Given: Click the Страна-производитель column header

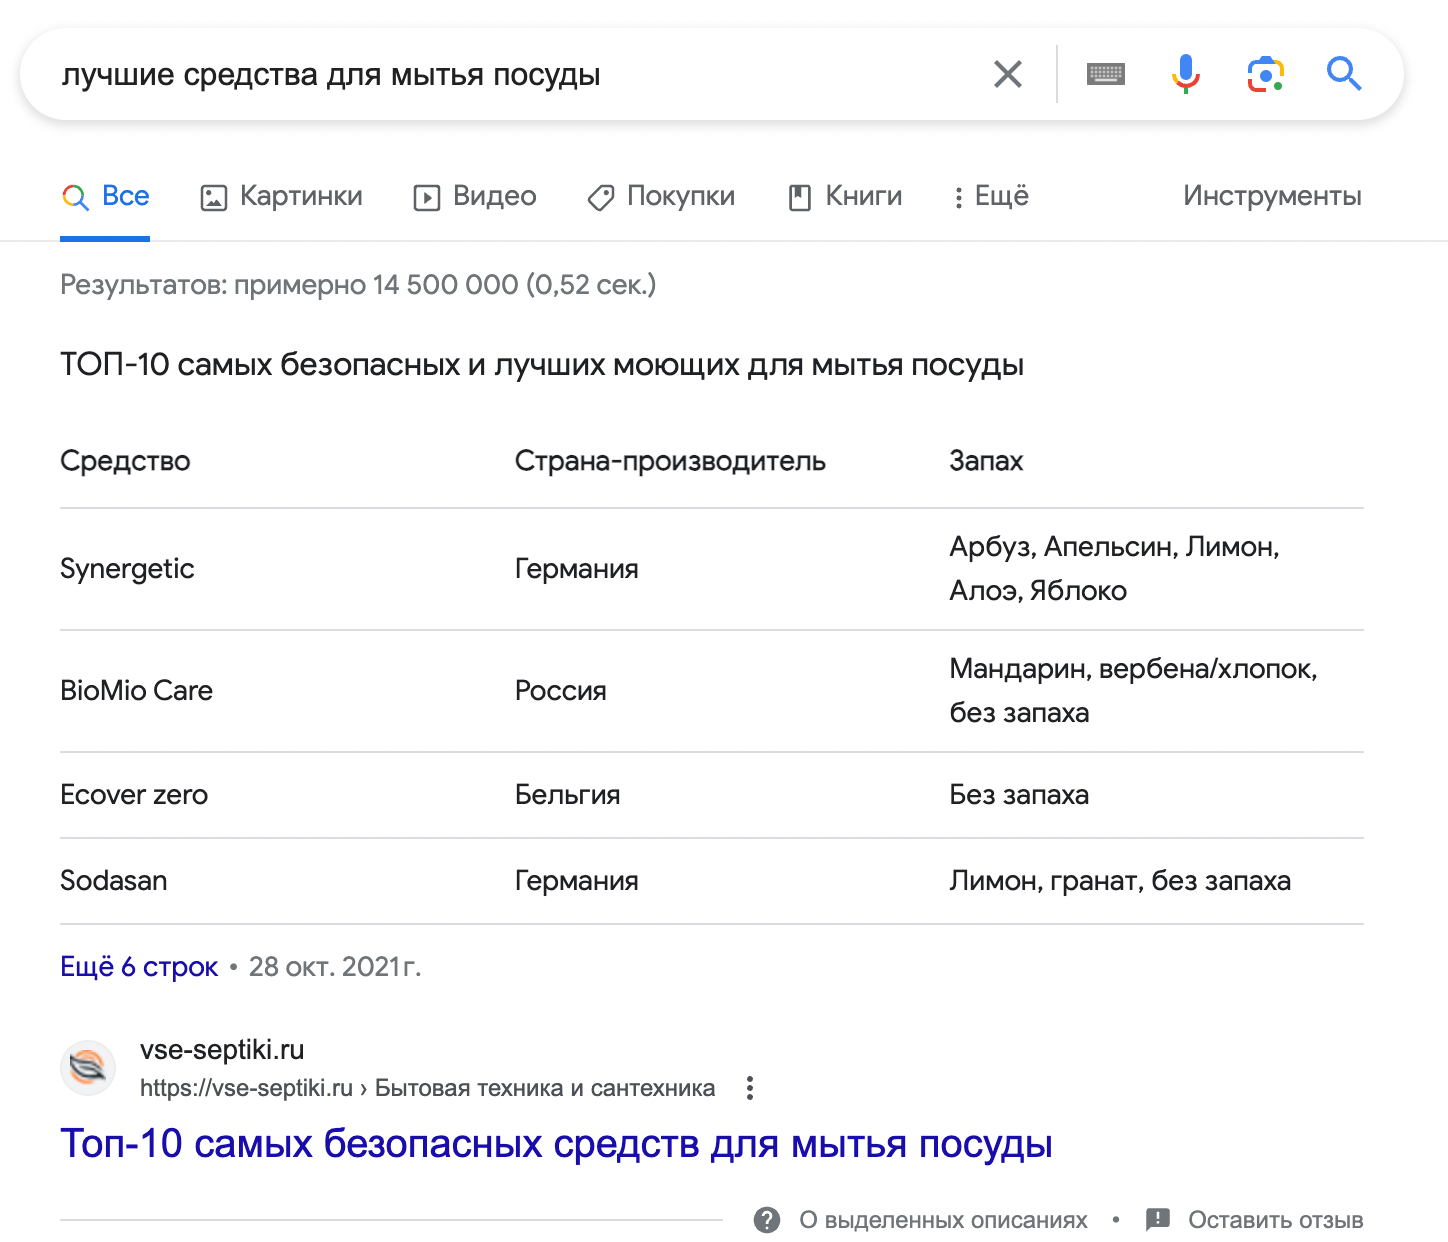Looking at the screenshot, I should [670, 461].
